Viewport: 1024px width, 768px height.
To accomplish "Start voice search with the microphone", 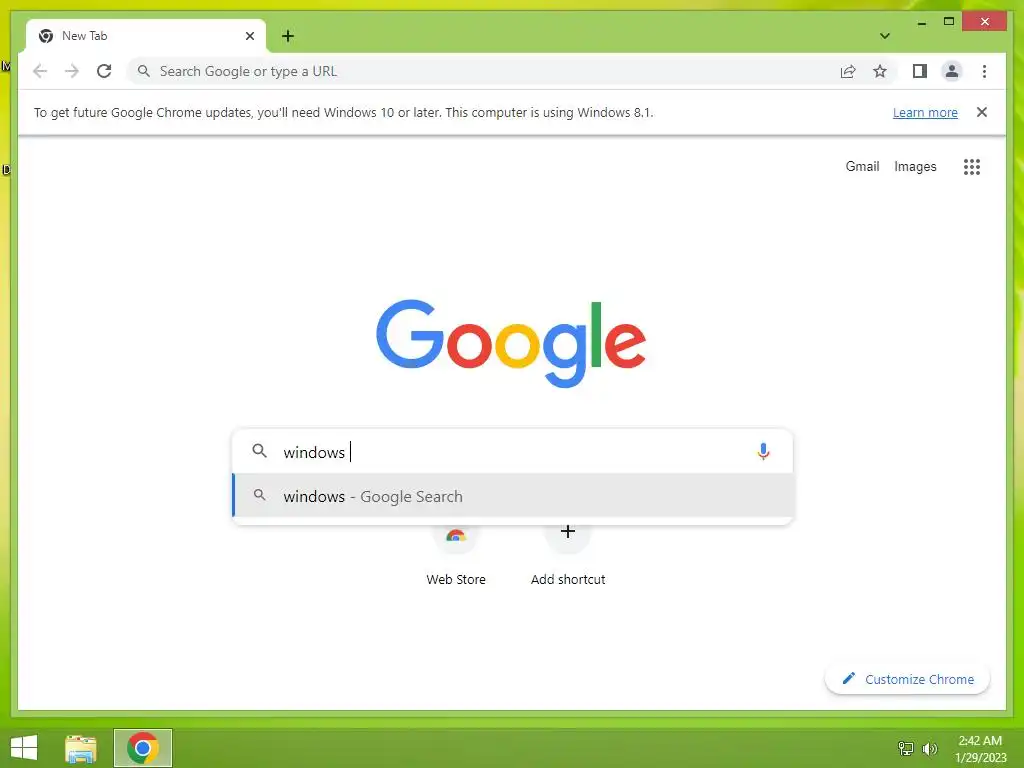I will [763, 451].
